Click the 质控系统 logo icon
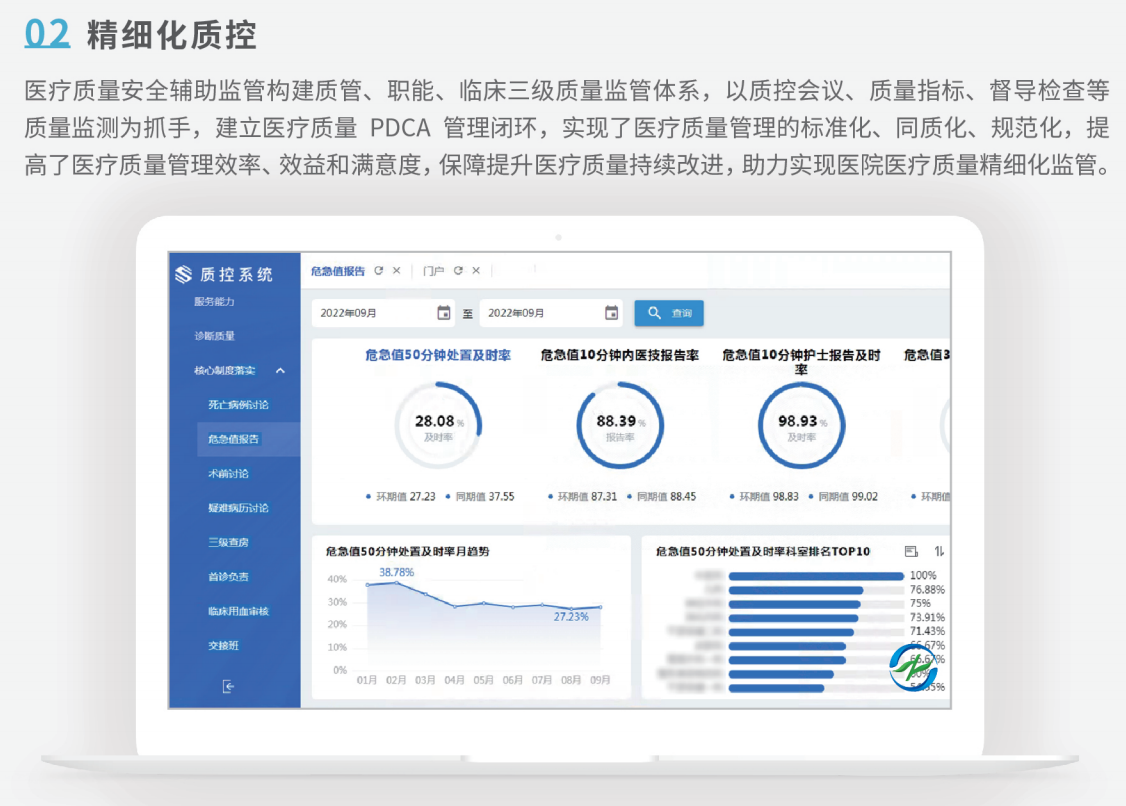1126x806 pixels. click(183, 274)
